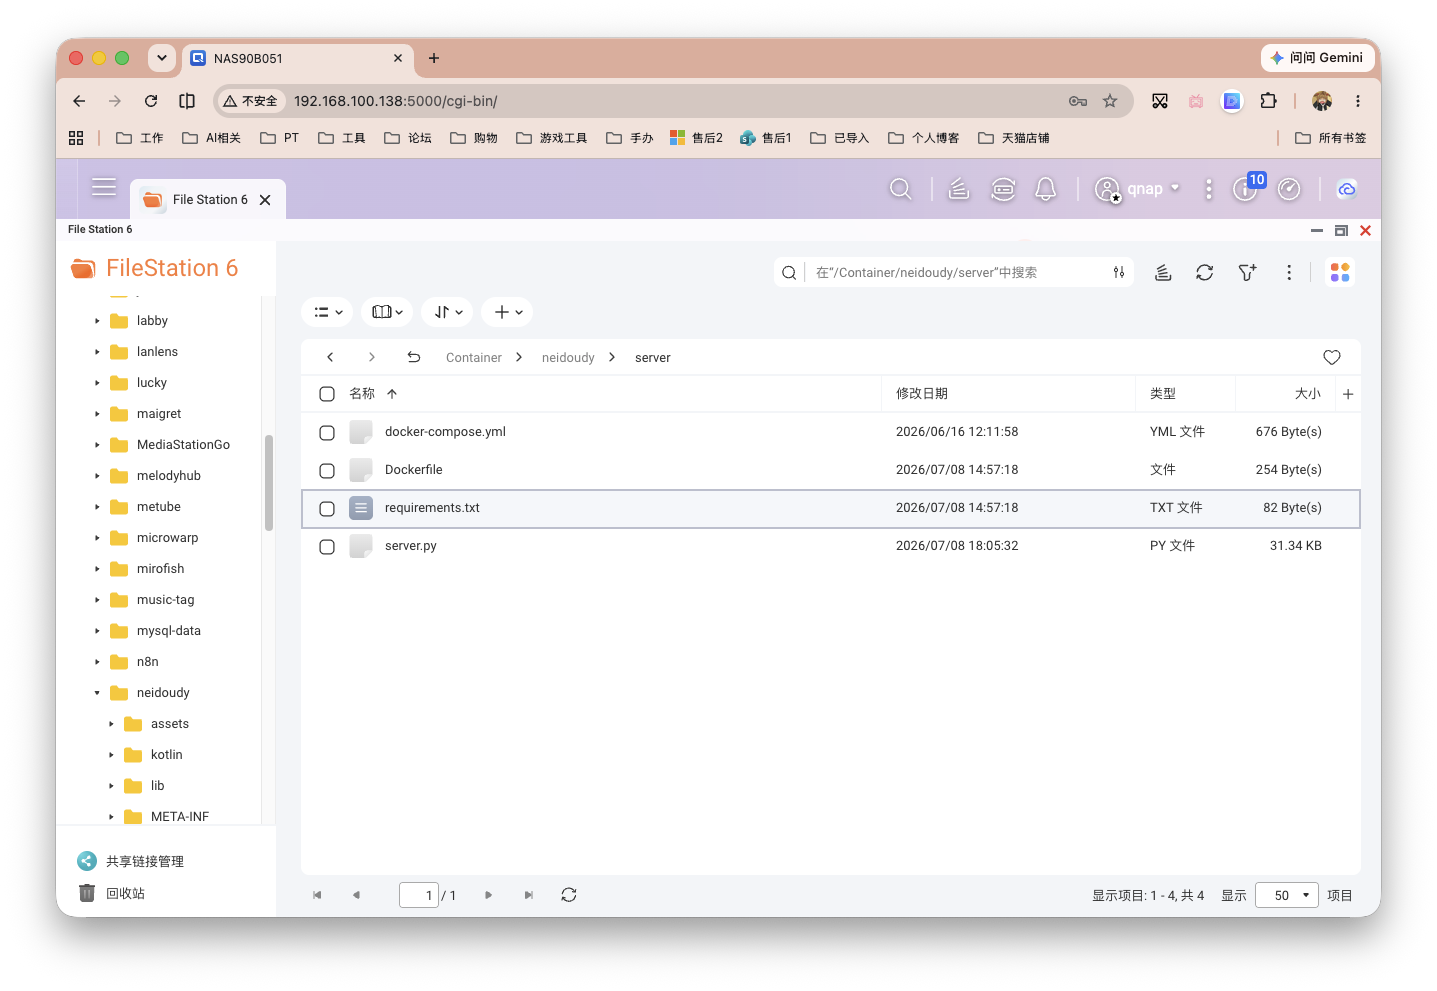Click the QTS search magnifier icon

(x=900, y=189)
